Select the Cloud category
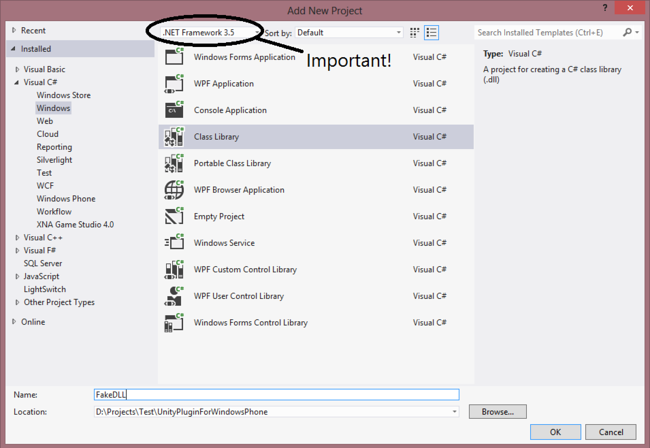The height and width of the screenshot is (448, 650). pos(48,134)
